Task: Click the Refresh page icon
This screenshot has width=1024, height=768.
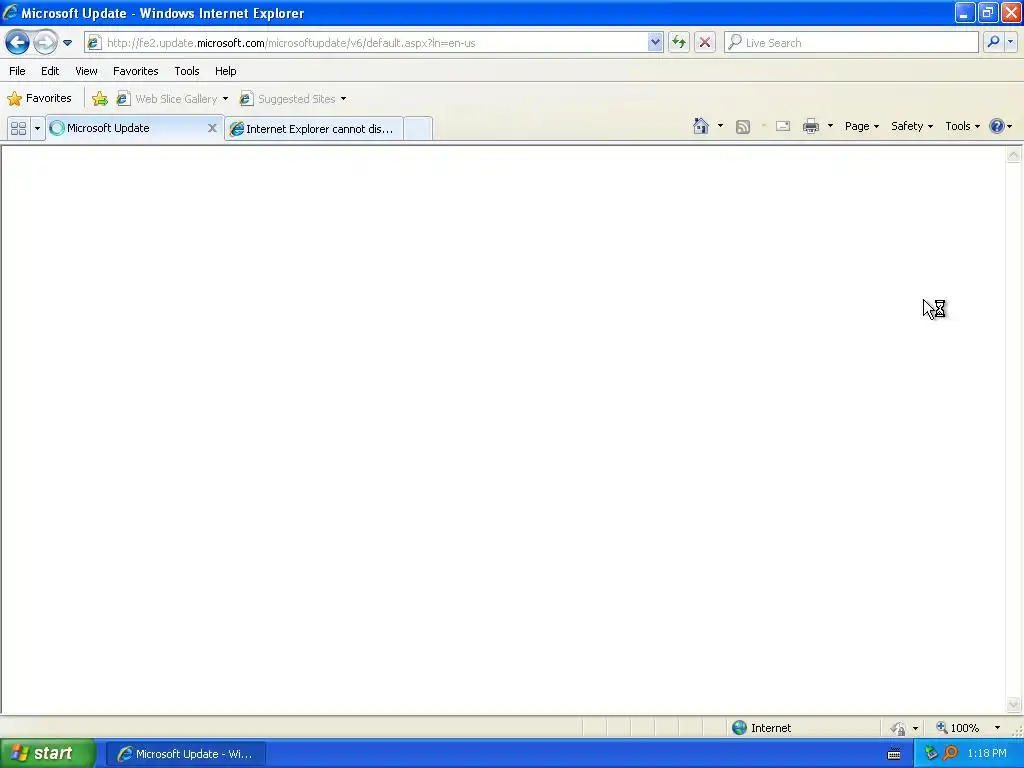Action: pos(679,43)
